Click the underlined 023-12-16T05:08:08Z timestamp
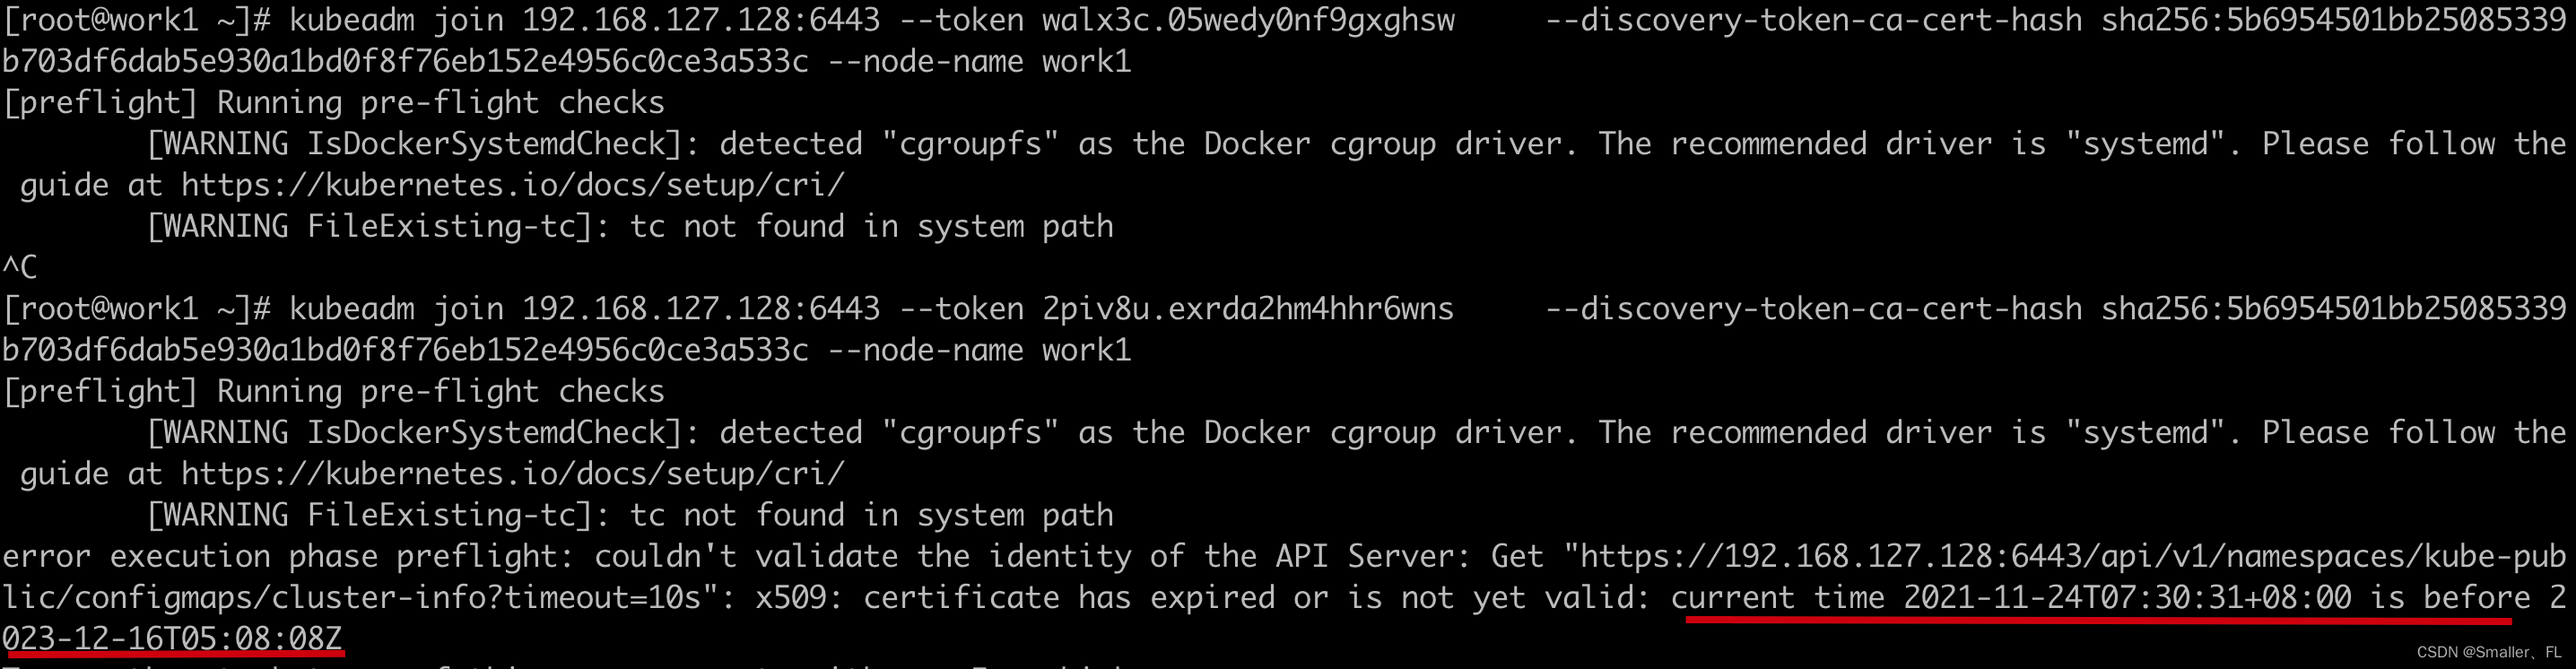 (173, 639)
